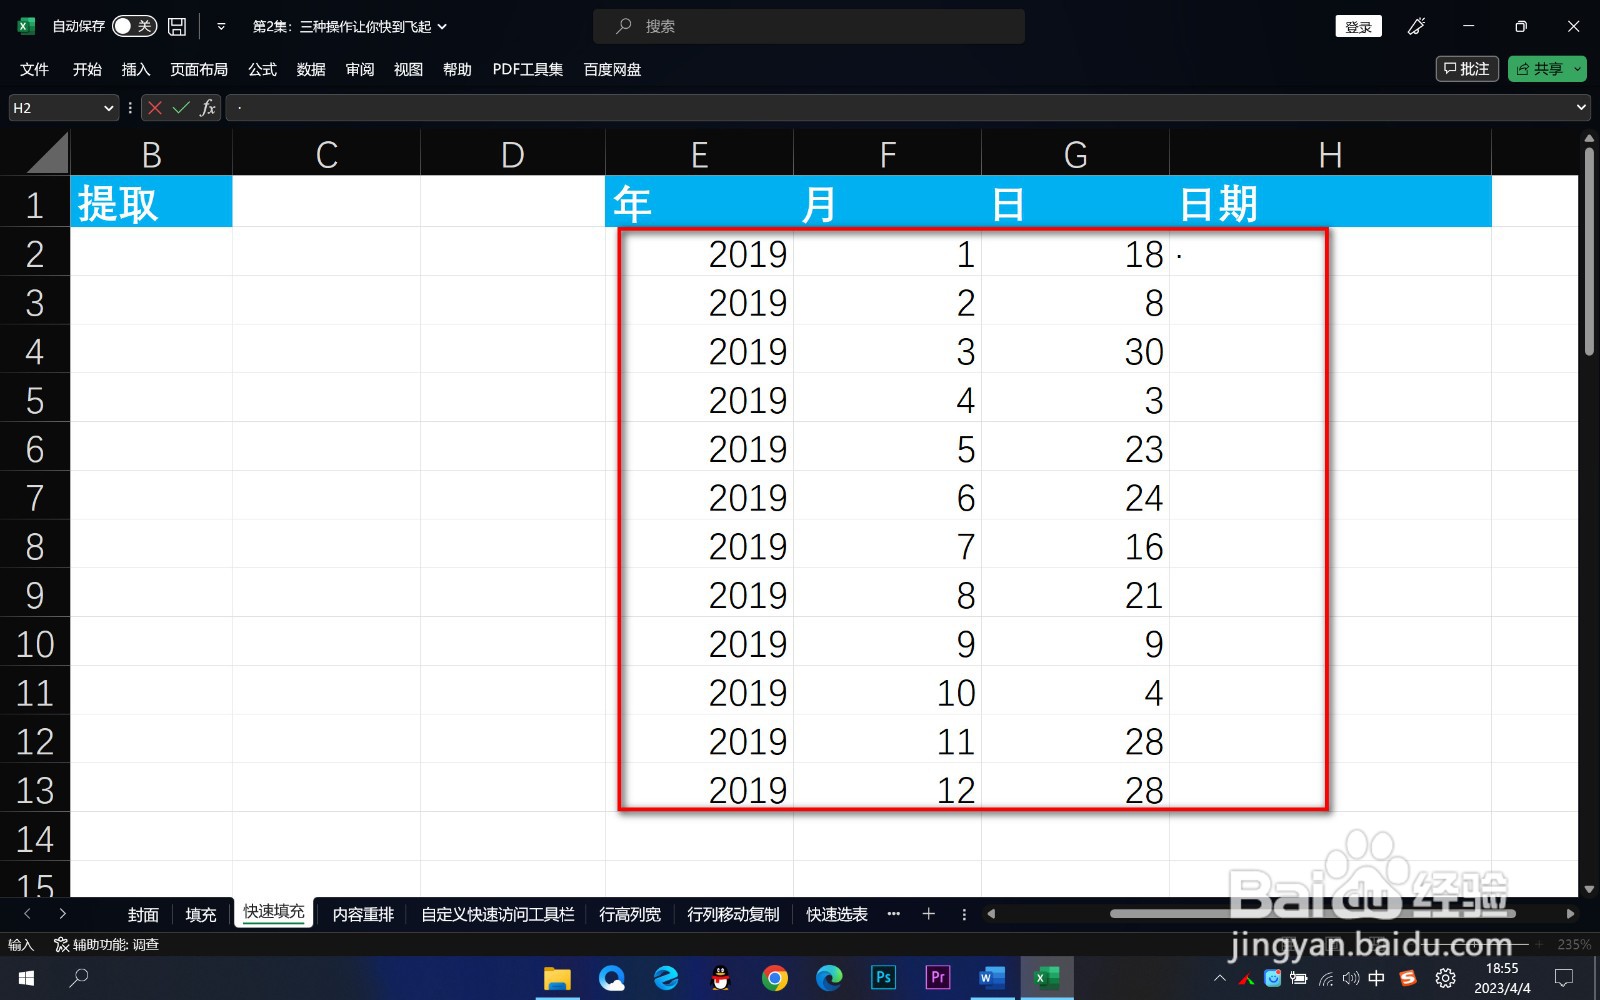Click the 年 header cell
1600x1000 pixels.
(699, 203)
